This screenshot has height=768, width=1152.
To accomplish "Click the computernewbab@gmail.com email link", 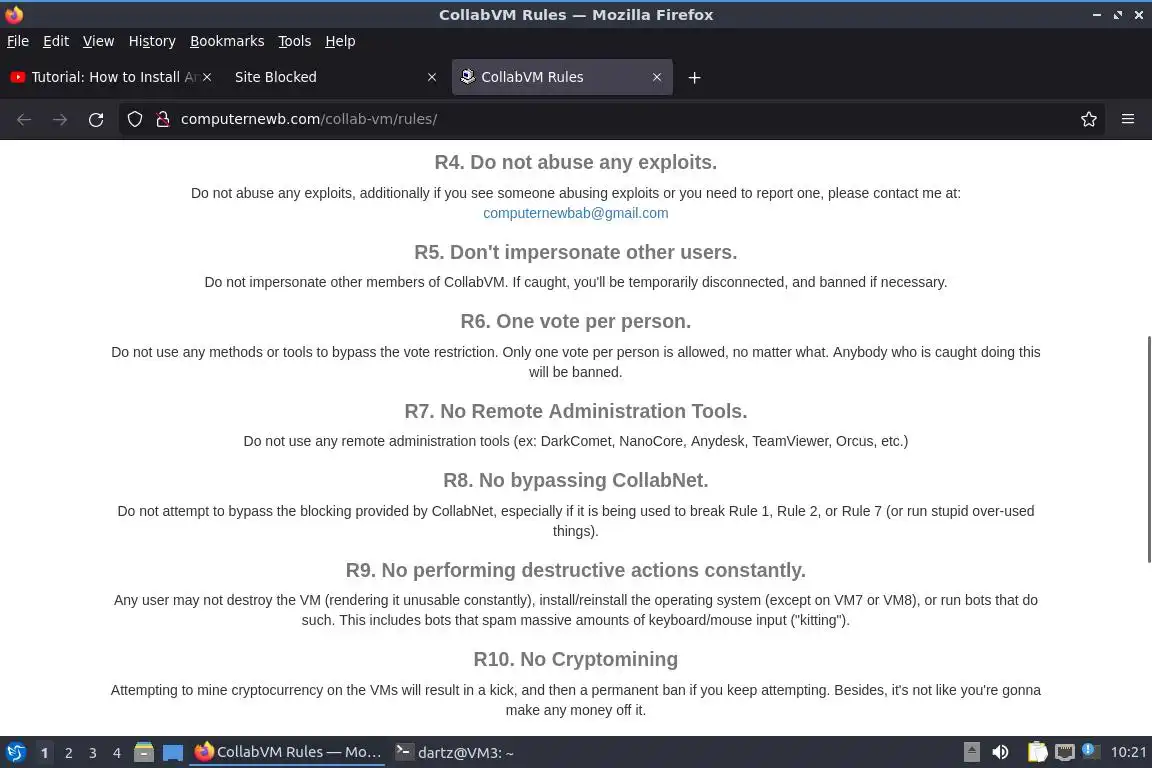I will point(575,213).
